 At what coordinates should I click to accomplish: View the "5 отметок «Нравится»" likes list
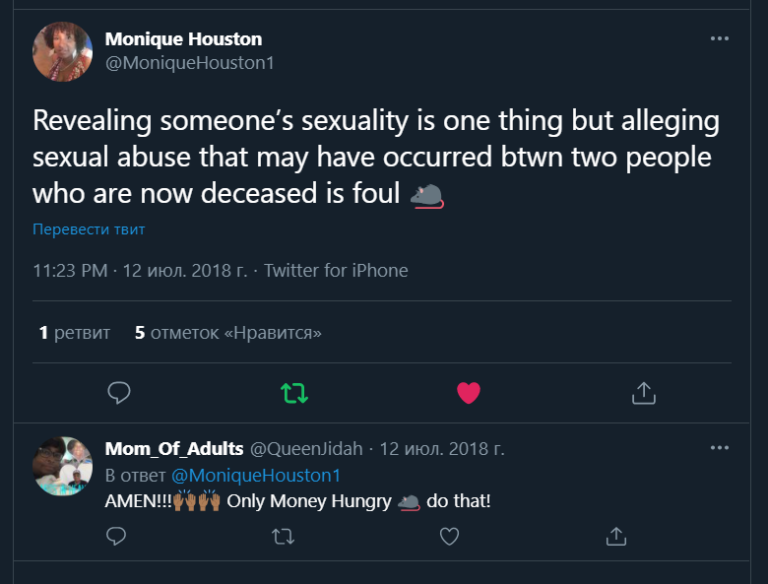tap(228, 332)
